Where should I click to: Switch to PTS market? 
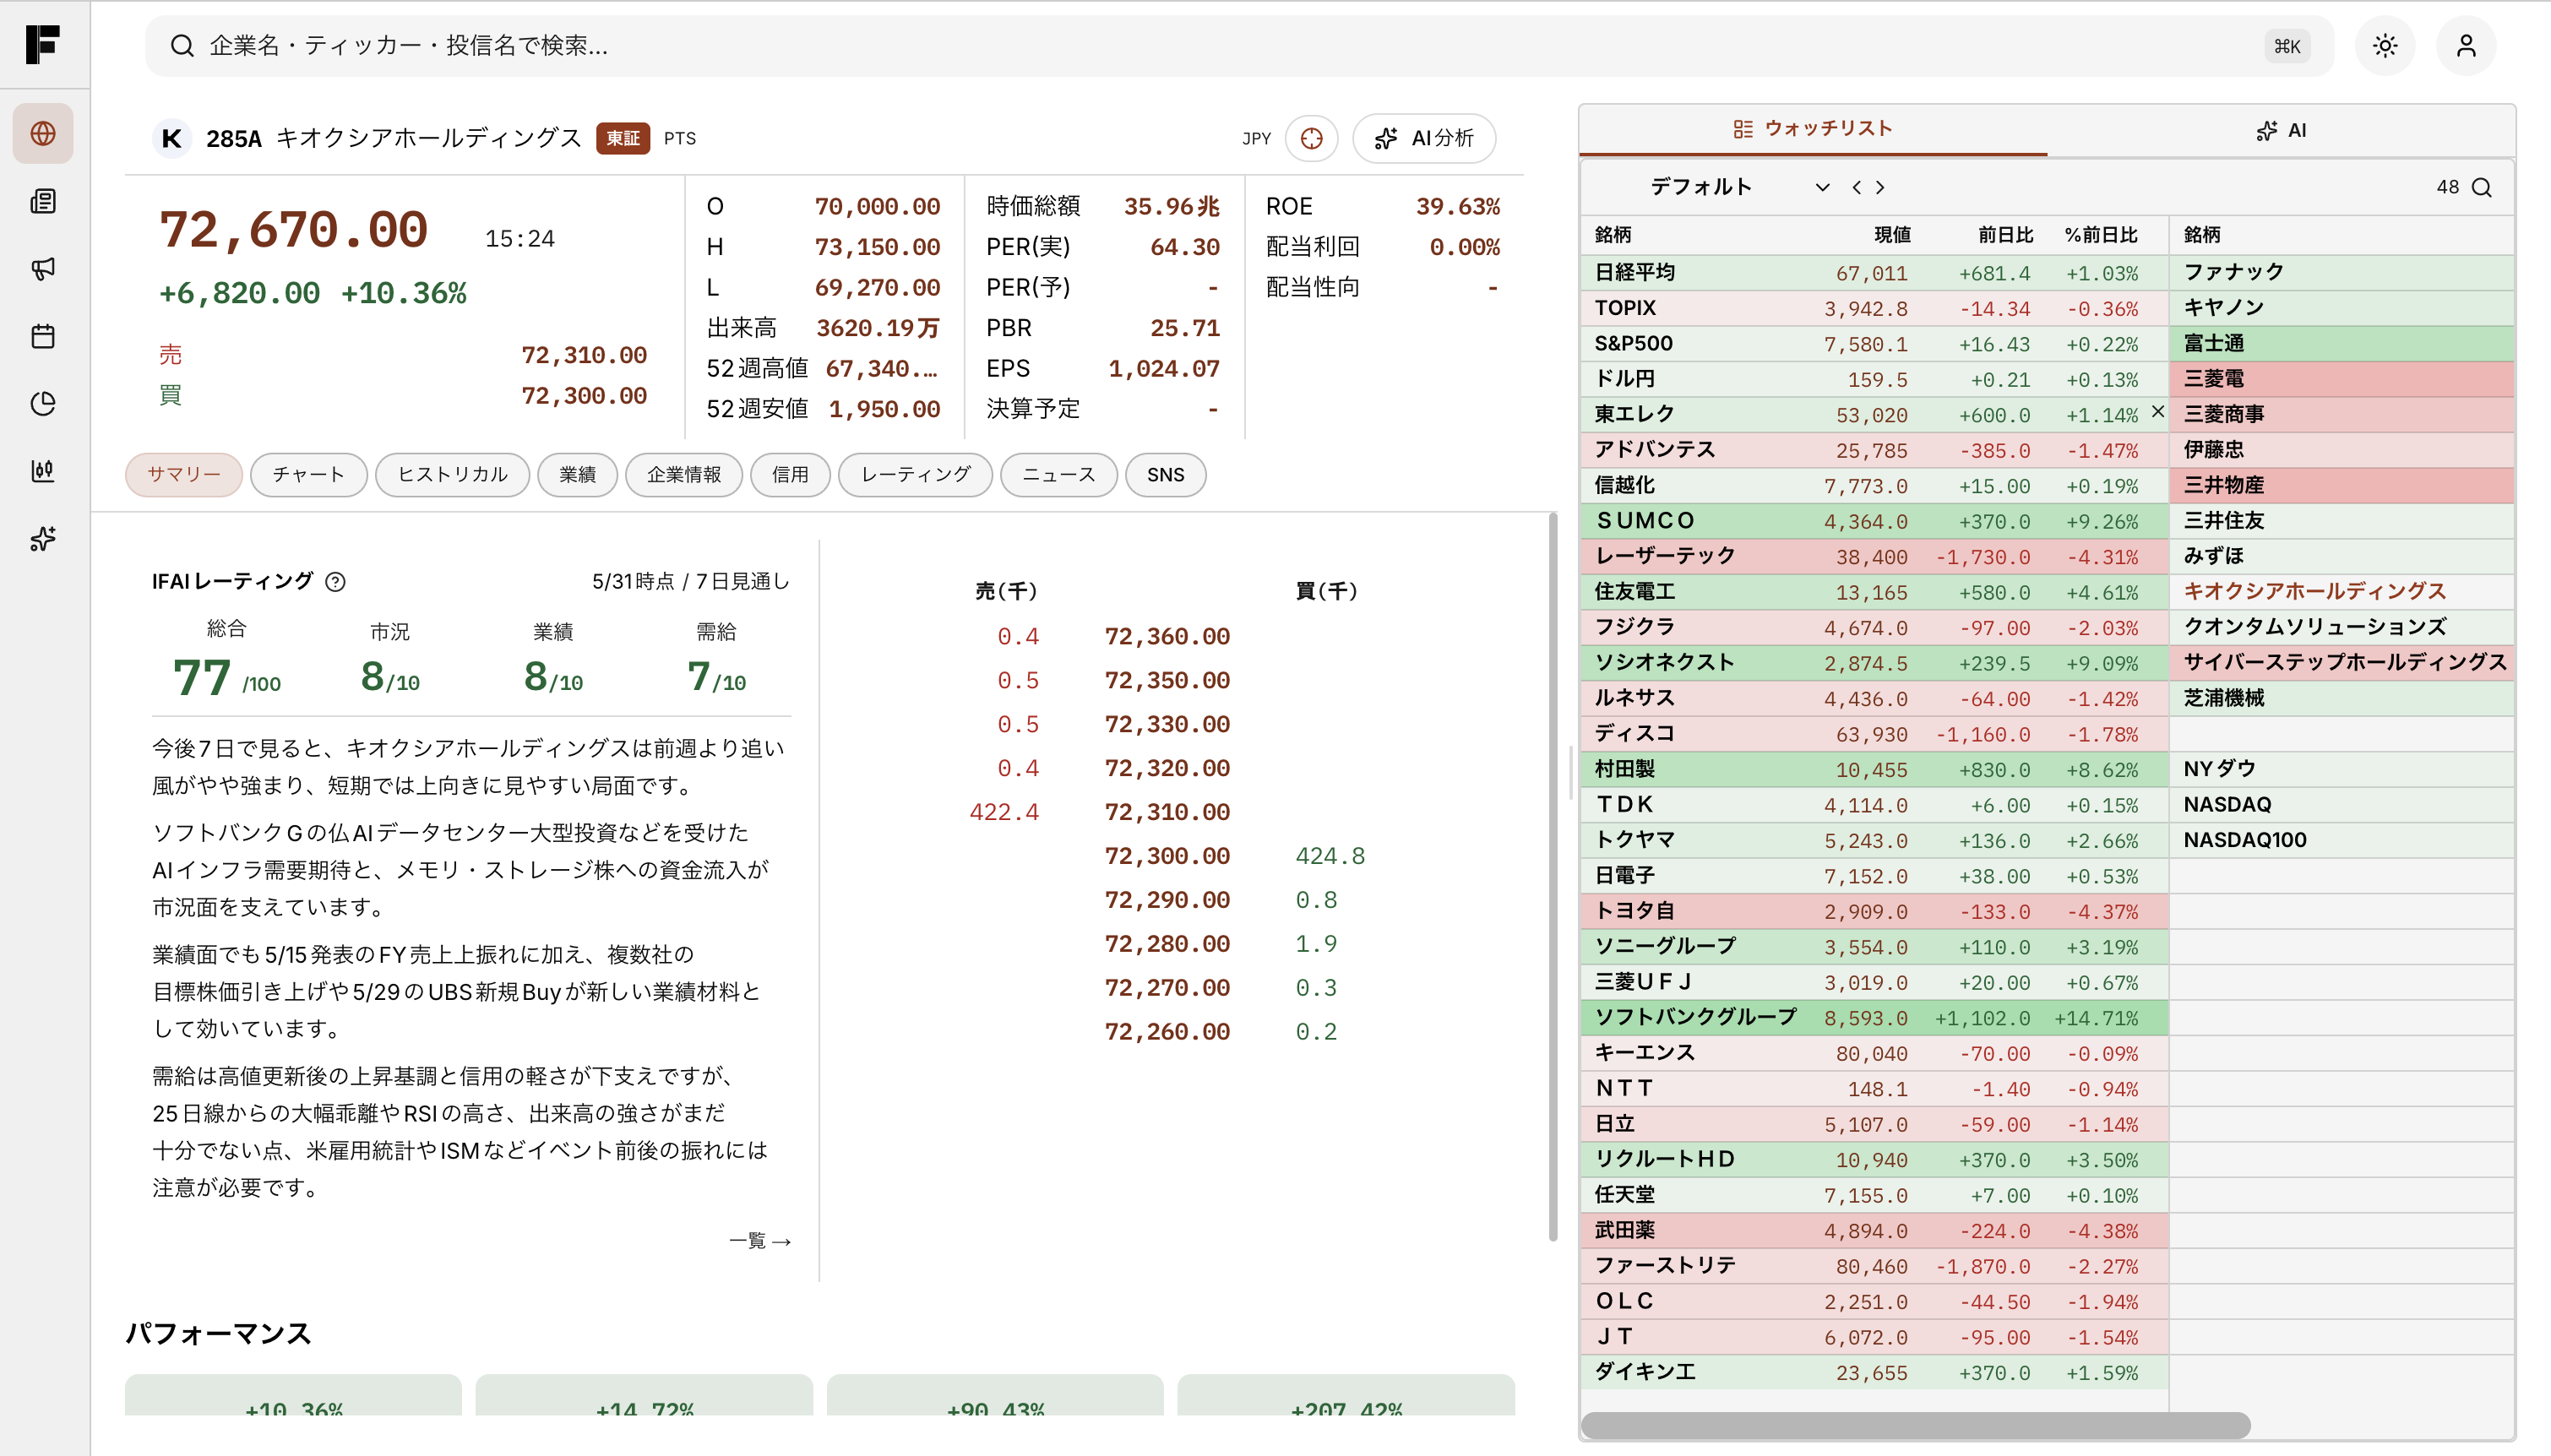(680, 138)
